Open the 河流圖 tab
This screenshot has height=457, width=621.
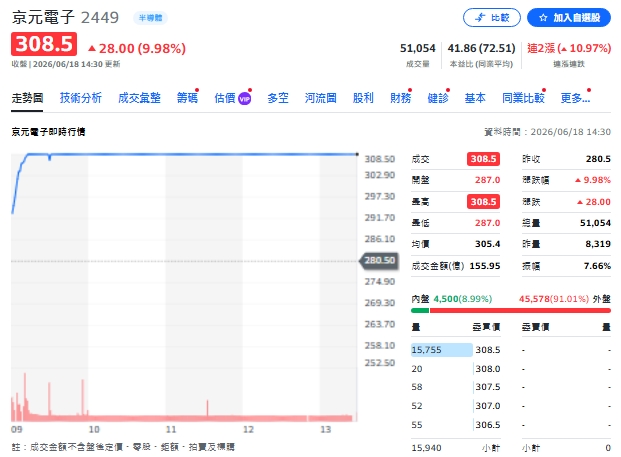(320, 98)
